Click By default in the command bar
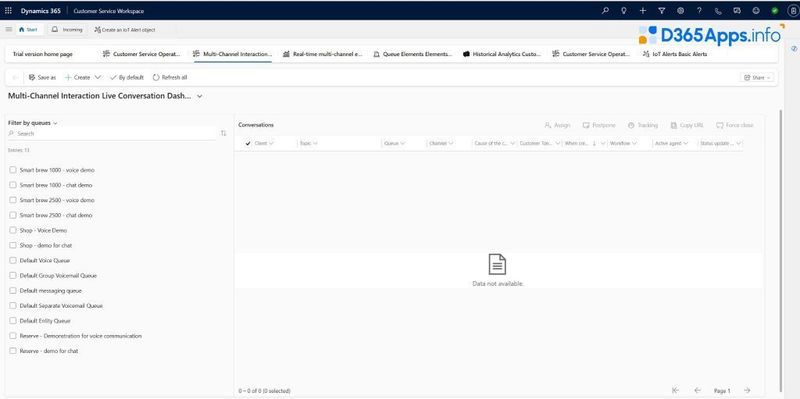Image resolution: width=800 pixels, height=399 pixels. pos(127,78)
